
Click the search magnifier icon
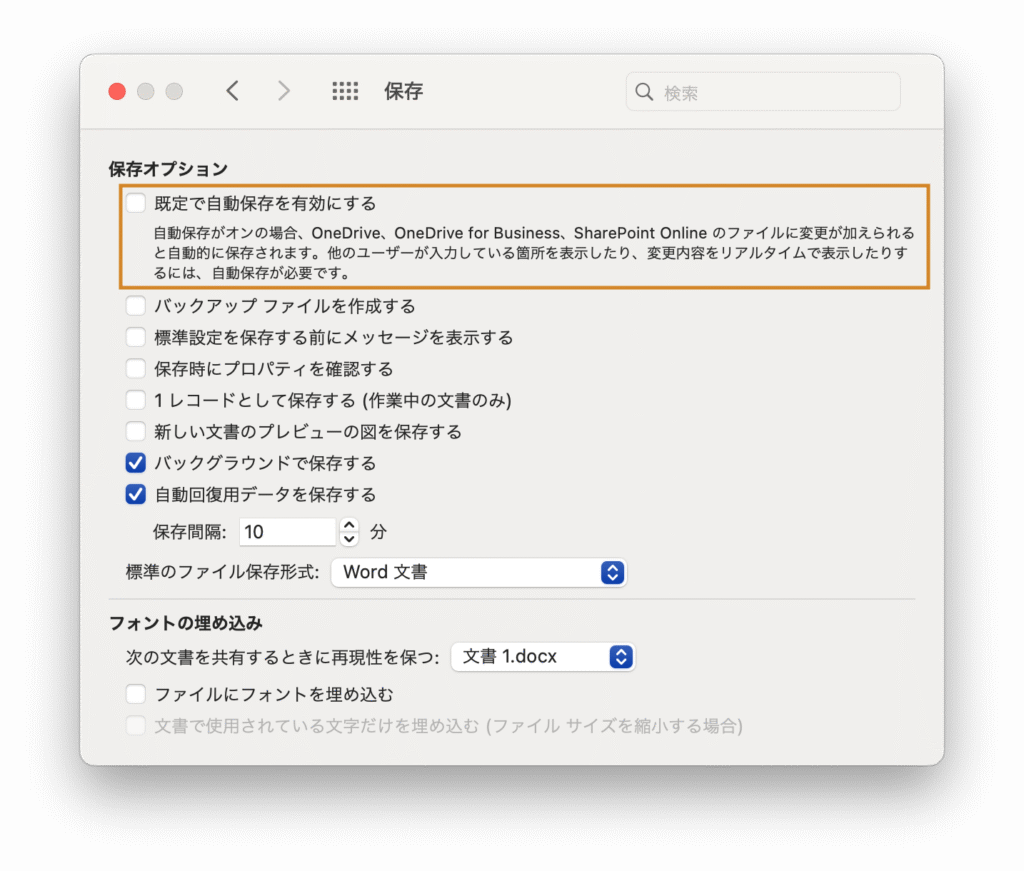click(644, 92)
